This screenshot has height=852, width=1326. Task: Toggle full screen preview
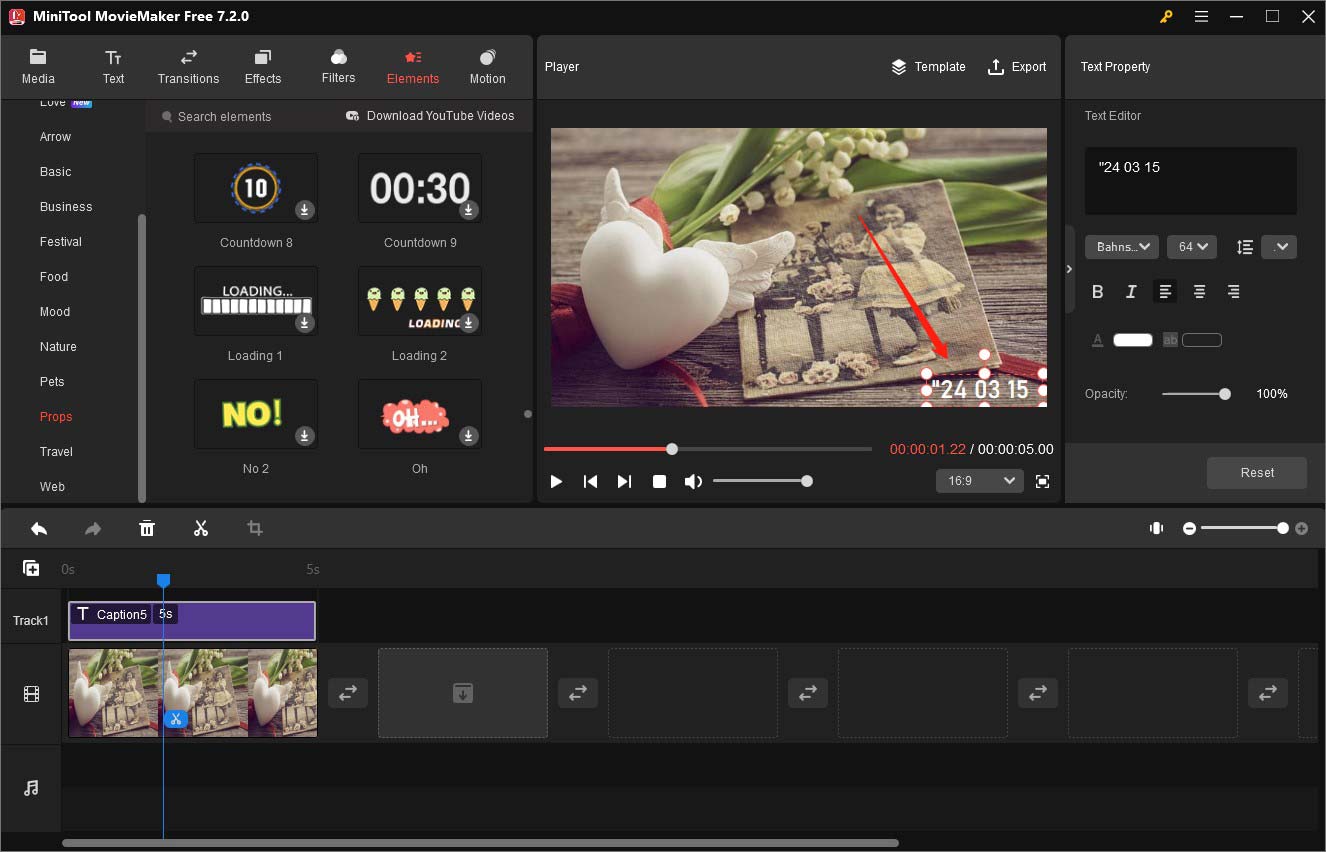click(1042, 481)
